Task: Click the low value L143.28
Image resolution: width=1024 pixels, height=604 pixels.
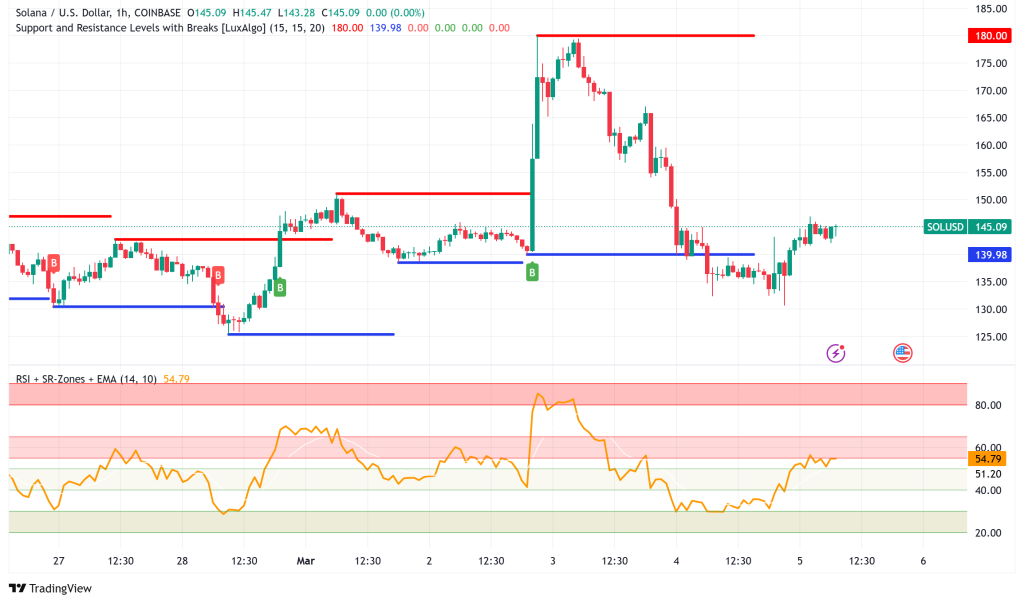Action: [296, 12]
